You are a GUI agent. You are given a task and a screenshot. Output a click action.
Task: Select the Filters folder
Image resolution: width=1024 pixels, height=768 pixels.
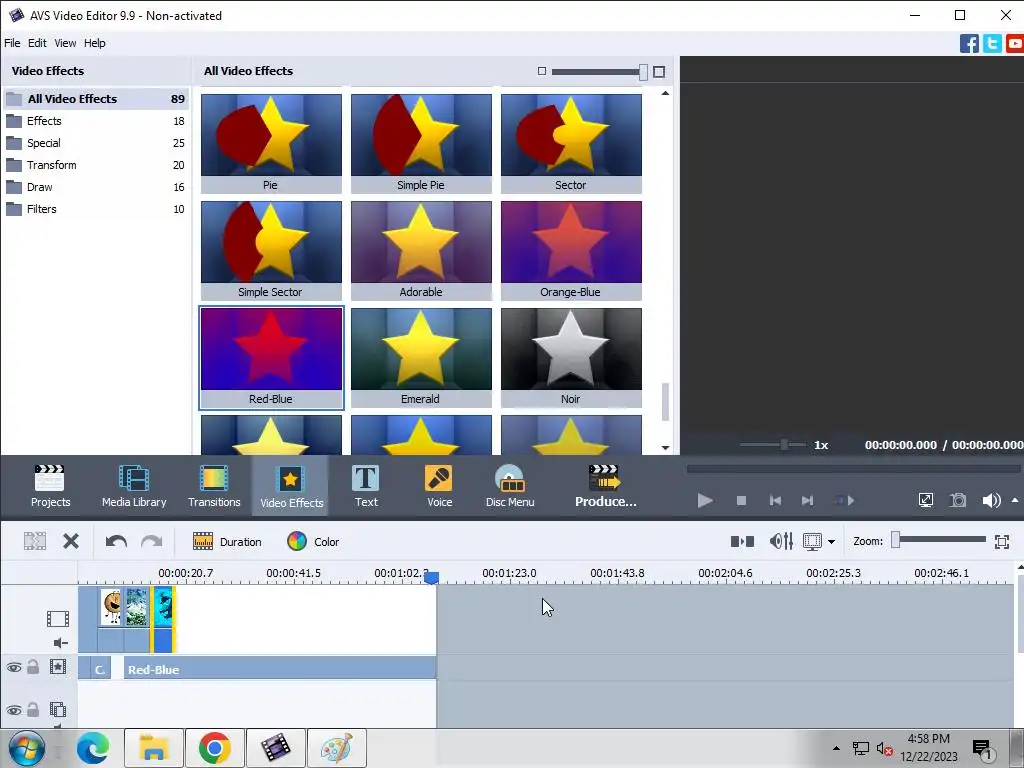[x=96, y=209]
